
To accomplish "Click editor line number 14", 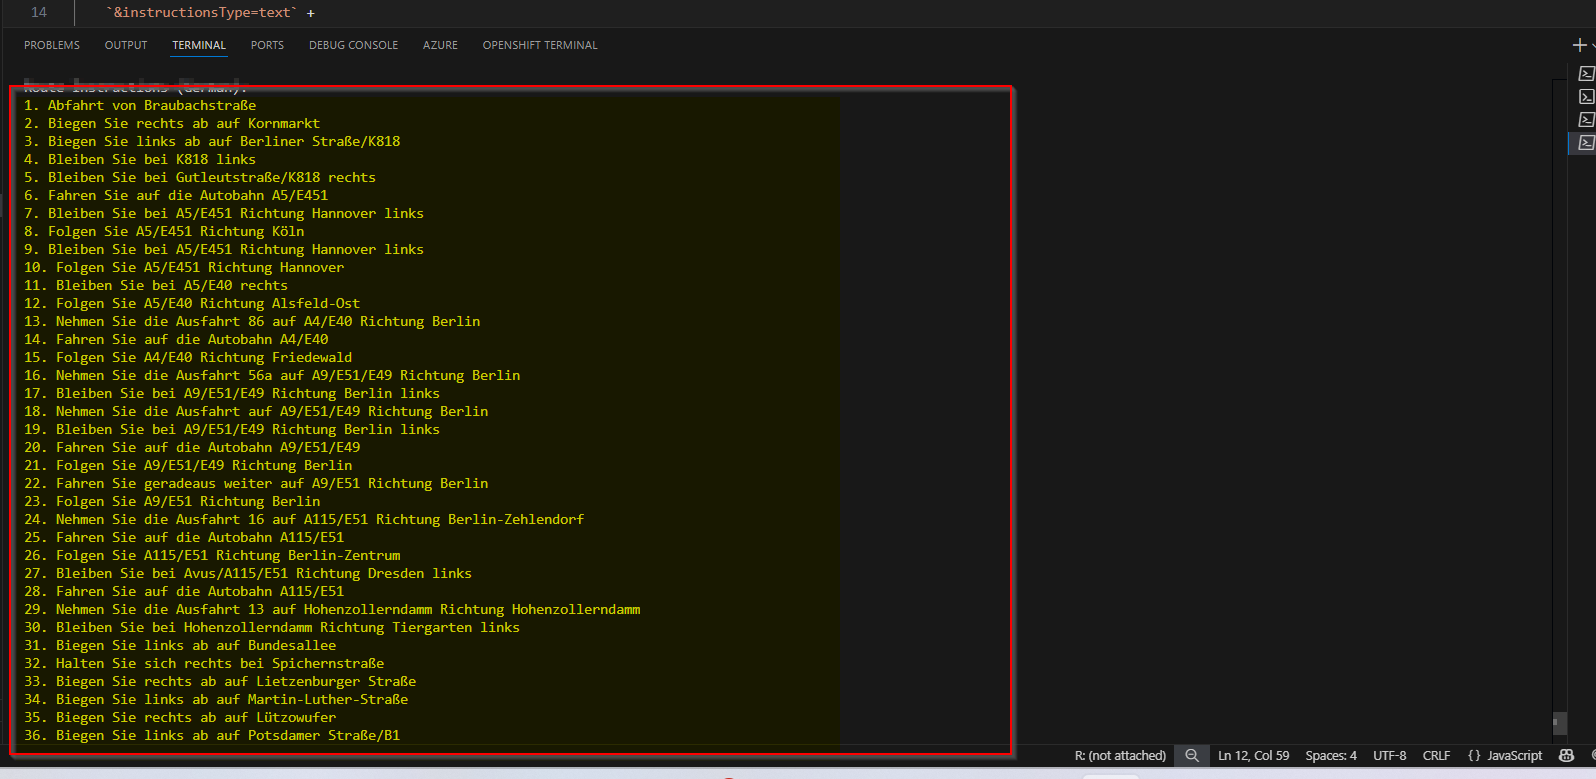I will pos(39,12).
